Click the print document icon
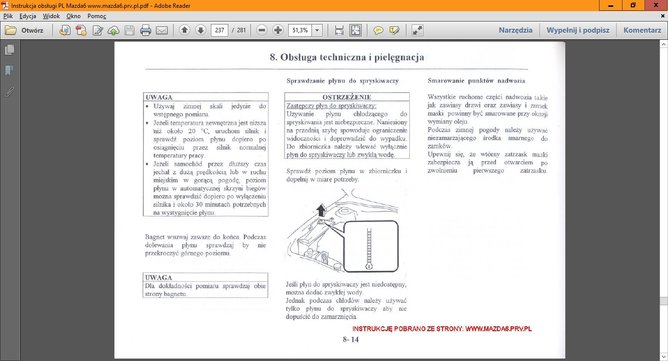 click(x=145, y=30)
